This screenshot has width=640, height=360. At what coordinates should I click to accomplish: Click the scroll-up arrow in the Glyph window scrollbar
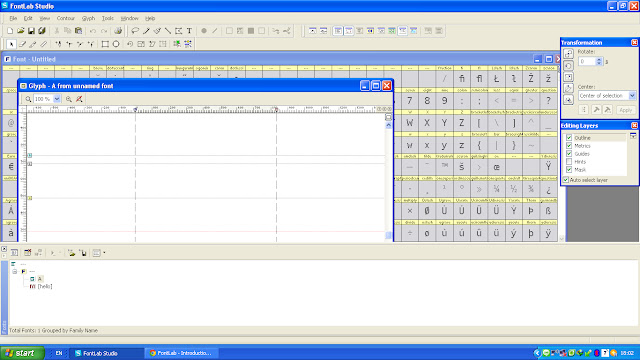389,126
